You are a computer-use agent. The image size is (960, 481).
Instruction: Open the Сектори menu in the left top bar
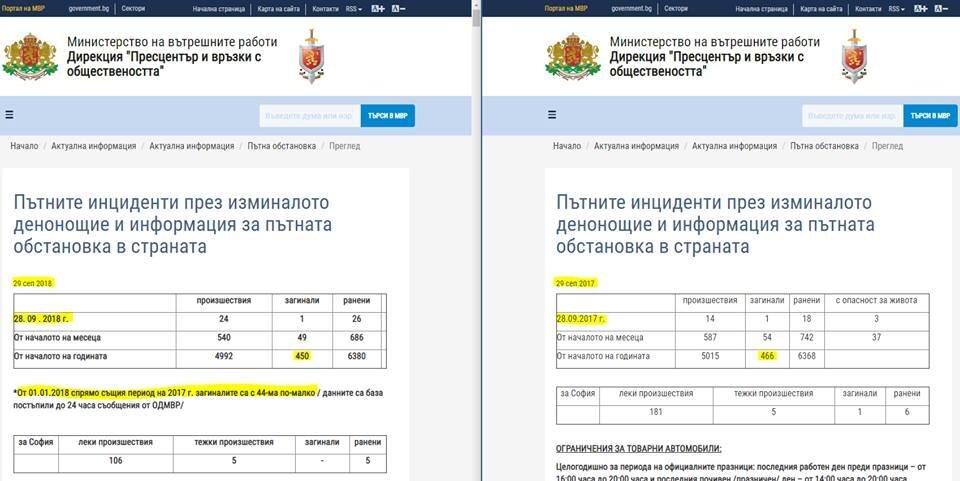(133, 9)
